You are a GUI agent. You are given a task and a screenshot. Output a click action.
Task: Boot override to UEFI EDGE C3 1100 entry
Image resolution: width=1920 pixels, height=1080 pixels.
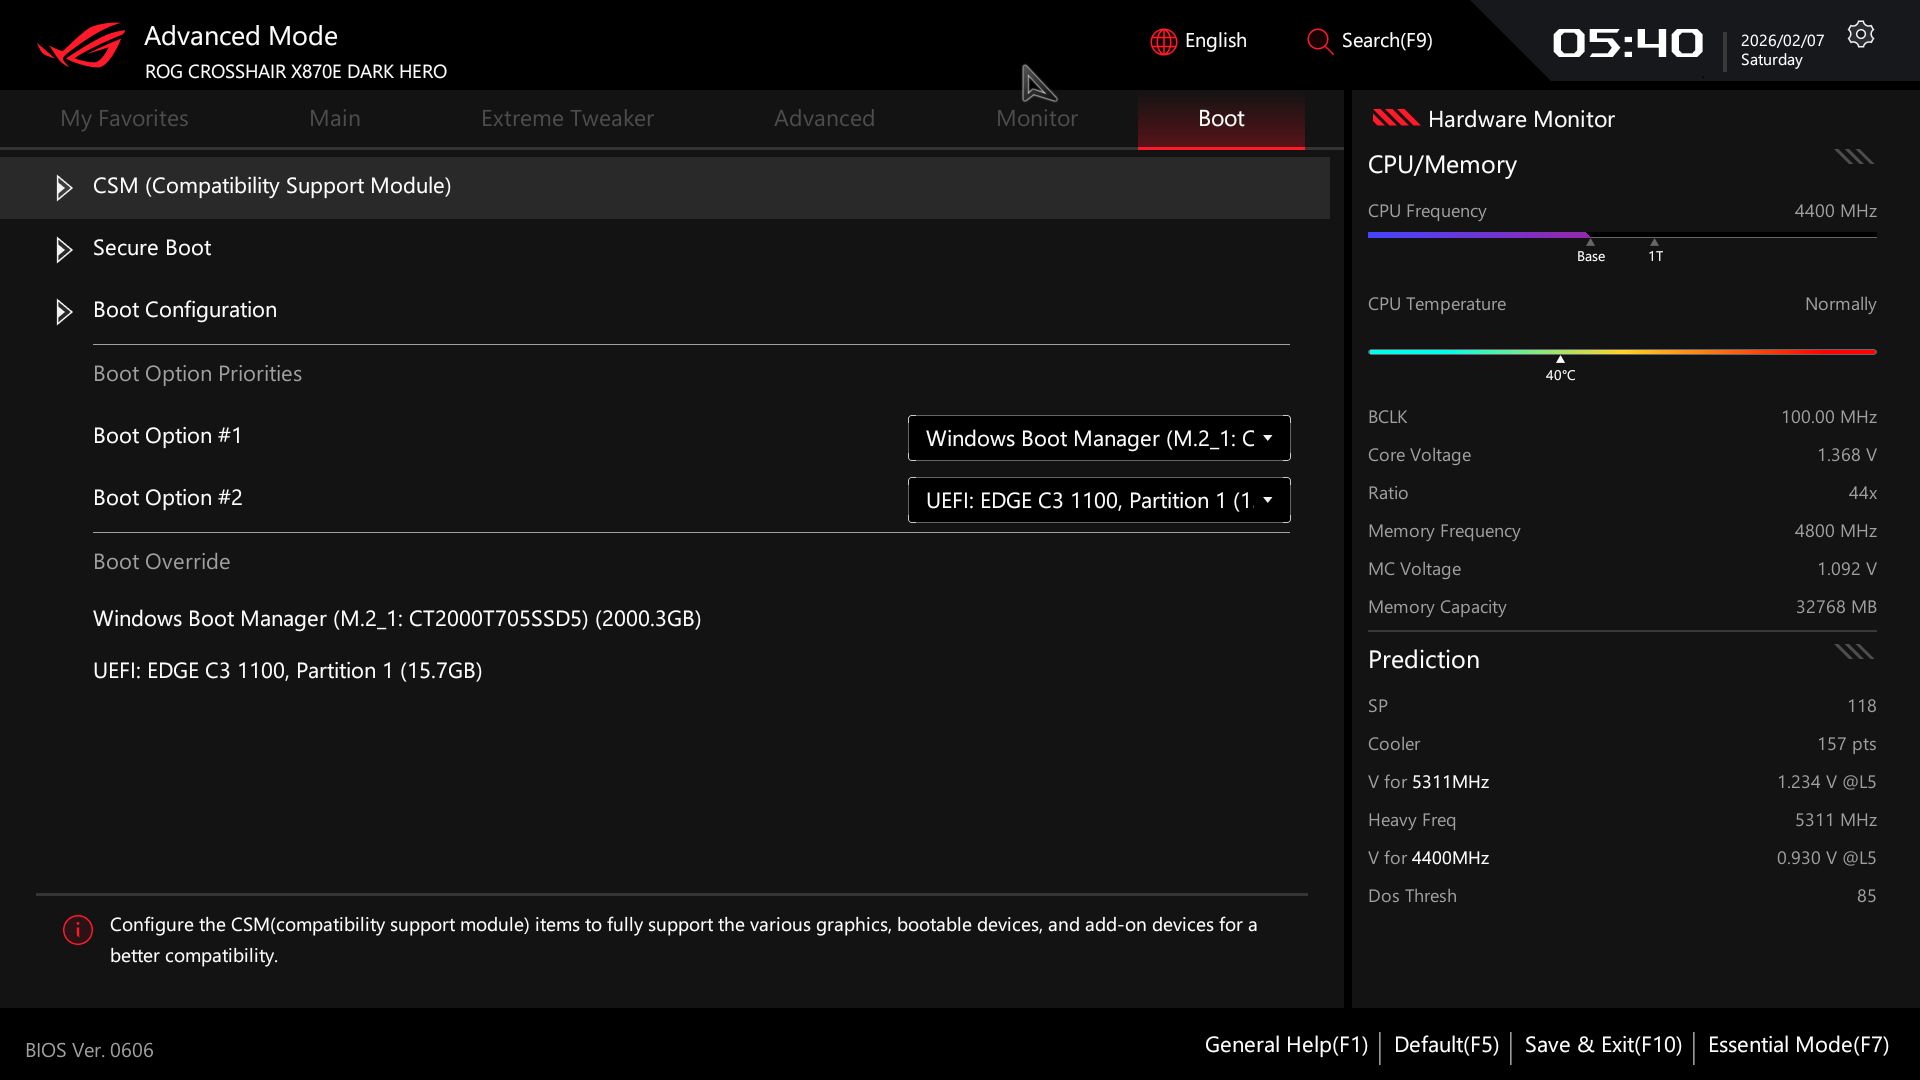pyautogui.click(x=288, y=671)
